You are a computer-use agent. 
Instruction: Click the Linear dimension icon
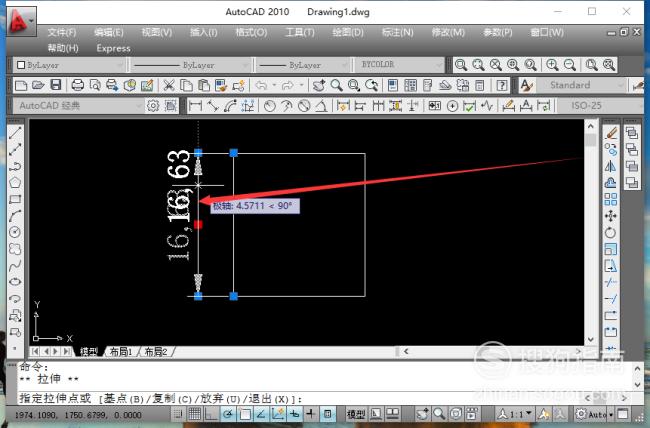pyautogui.click(x=195, y=106)
